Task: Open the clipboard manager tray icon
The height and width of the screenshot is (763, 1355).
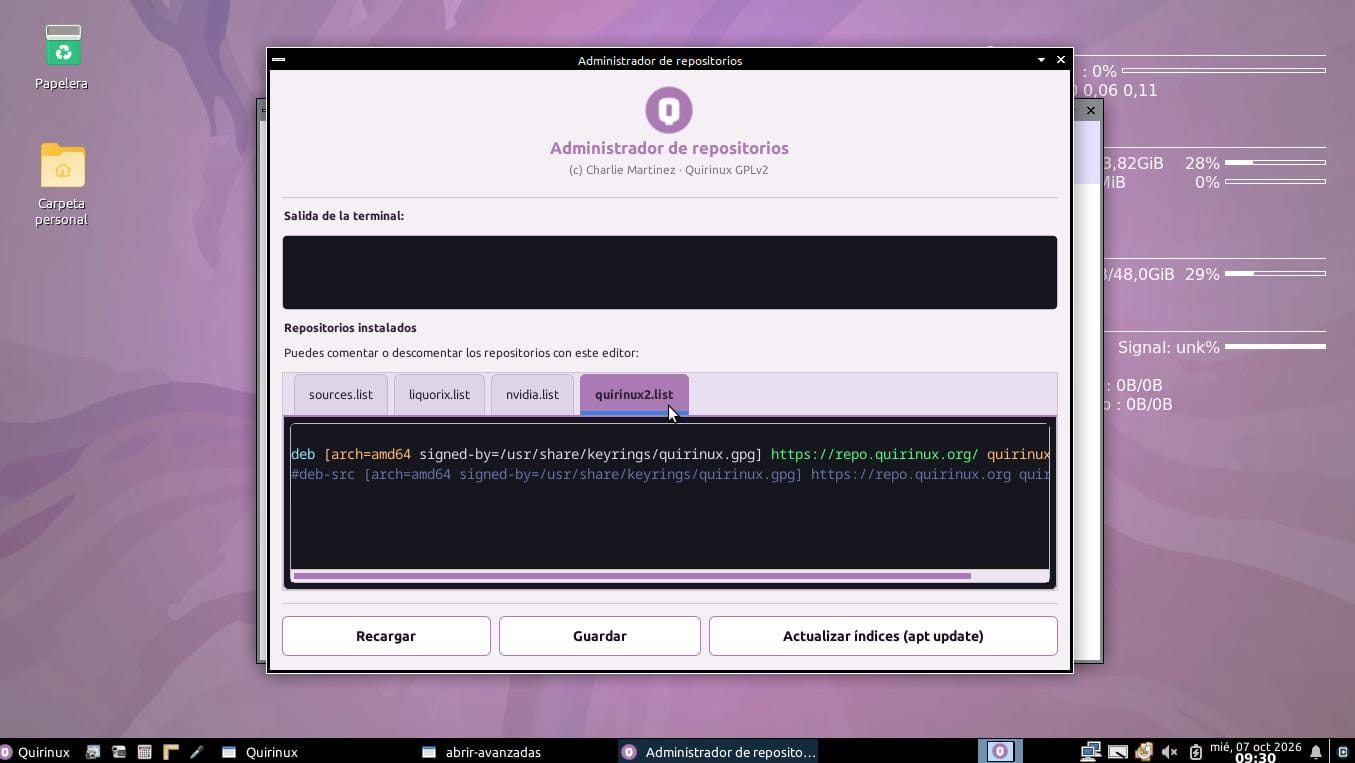Action: [x=1143, y=752]
